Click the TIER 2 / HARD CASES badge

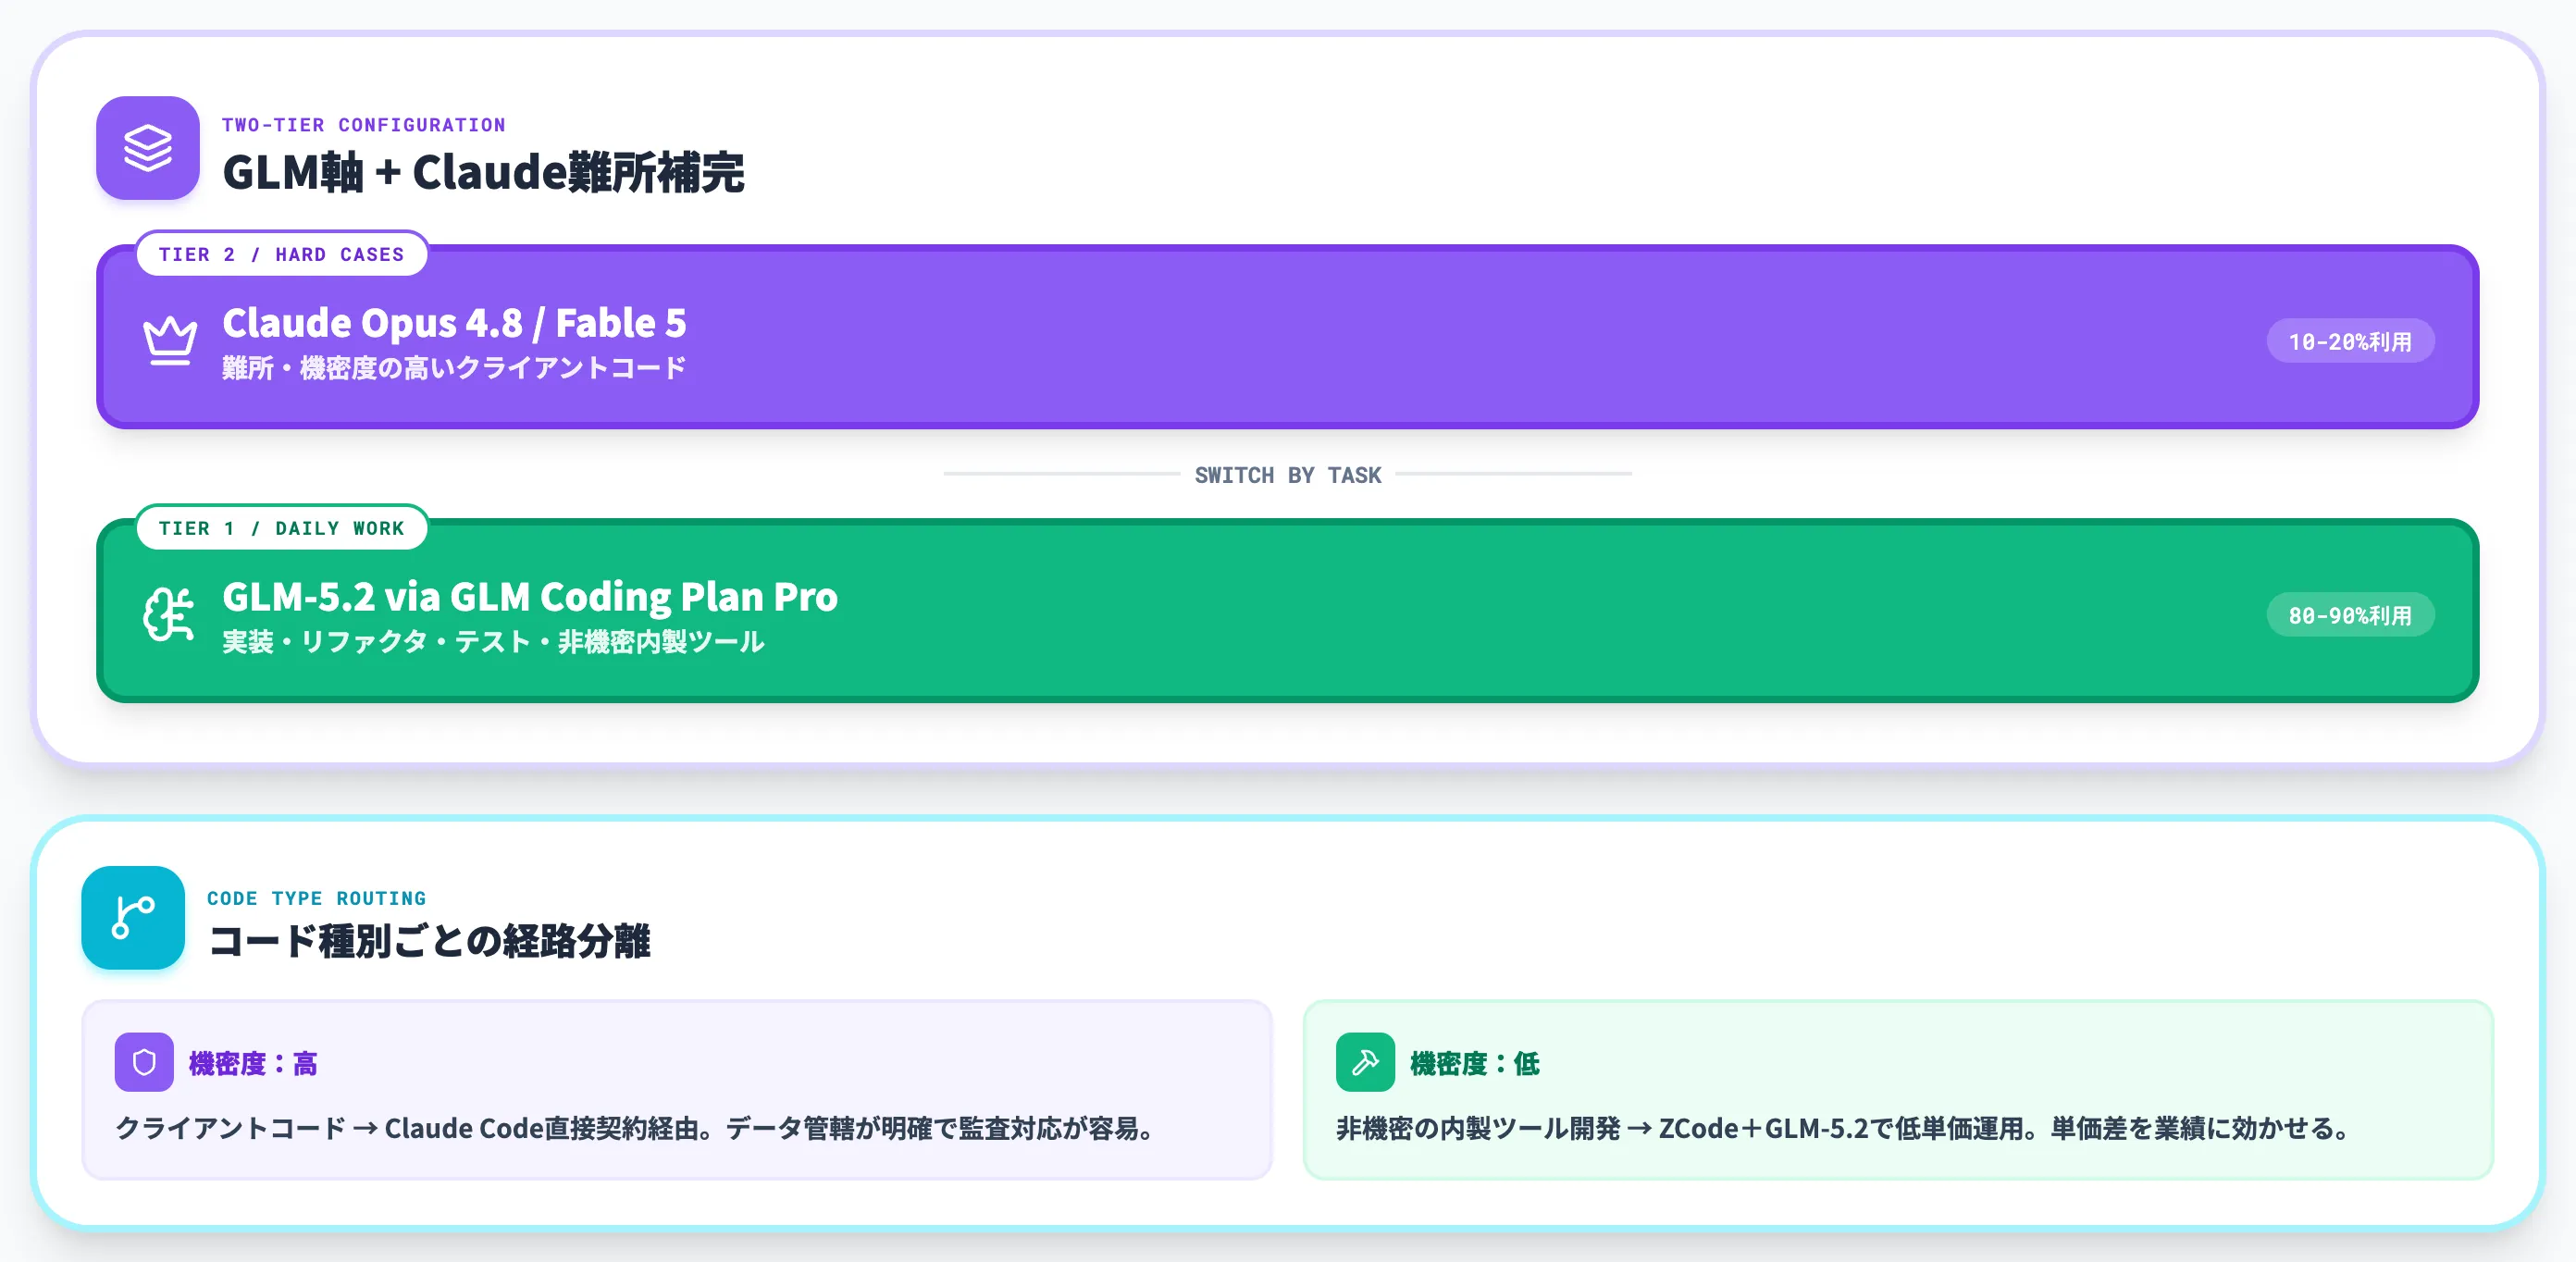(x=282, y=254)
